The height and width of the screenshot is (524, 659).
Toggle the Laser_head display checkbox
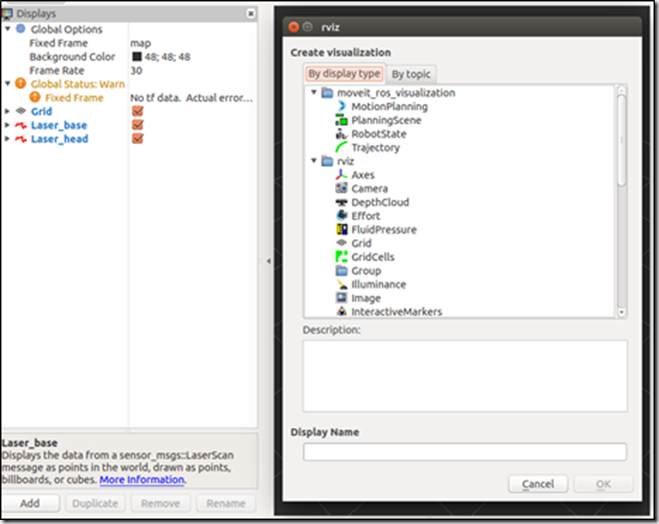[x=137, y=138]
